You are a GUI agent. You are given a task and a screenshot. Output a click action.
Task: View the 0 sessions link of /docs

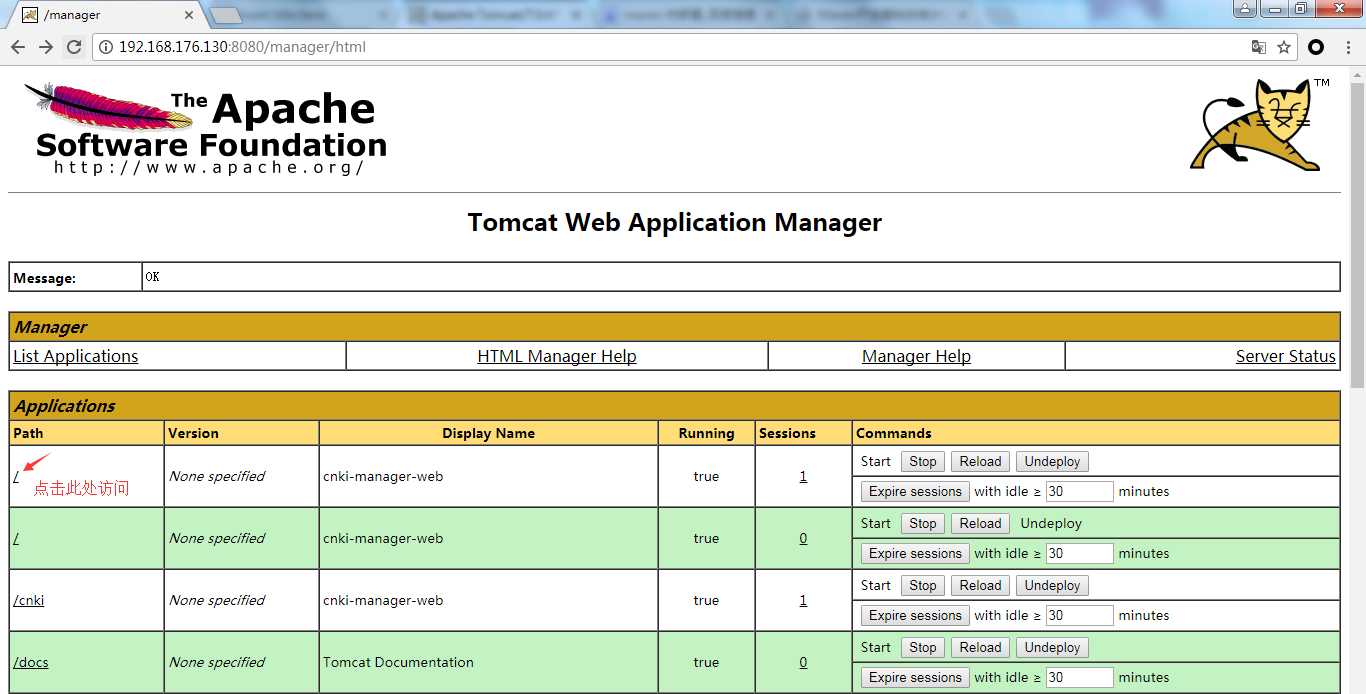[x=803, y=662]
